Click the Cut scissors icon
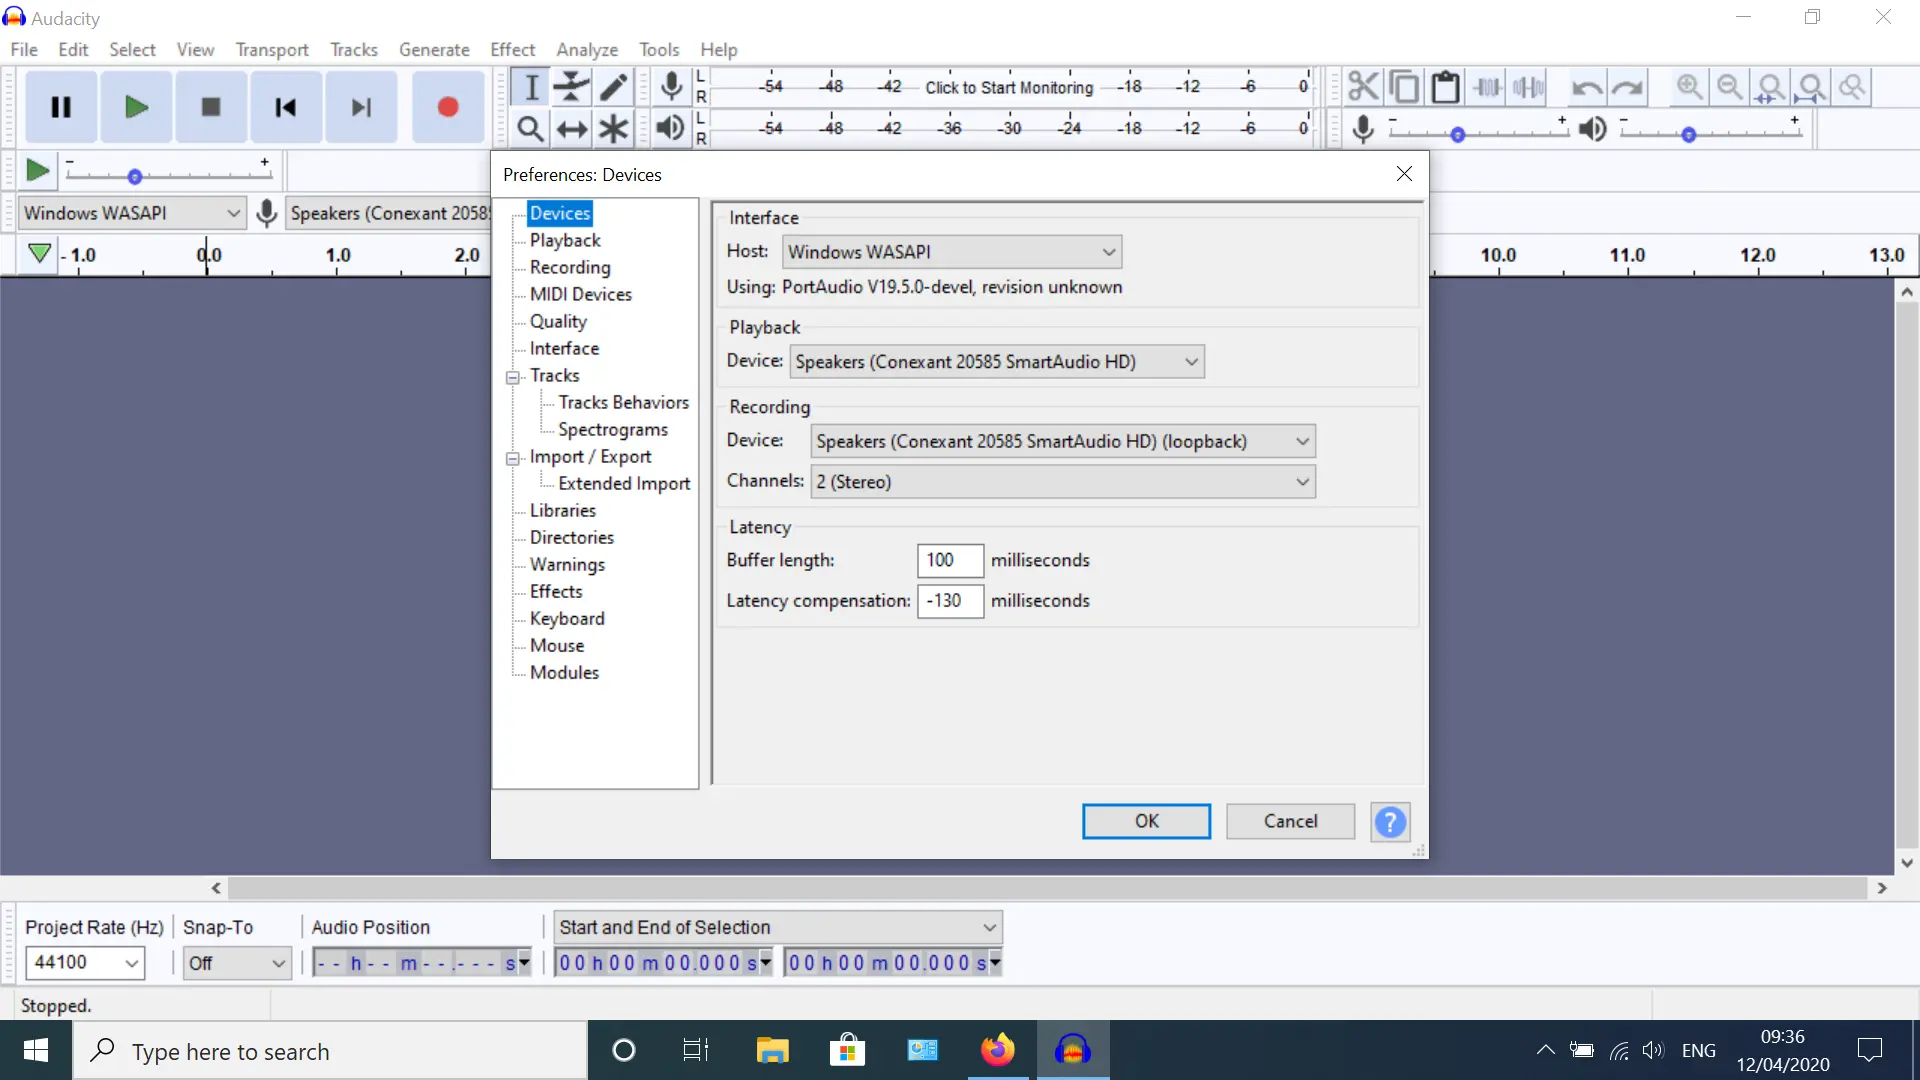 [1362, 87]
